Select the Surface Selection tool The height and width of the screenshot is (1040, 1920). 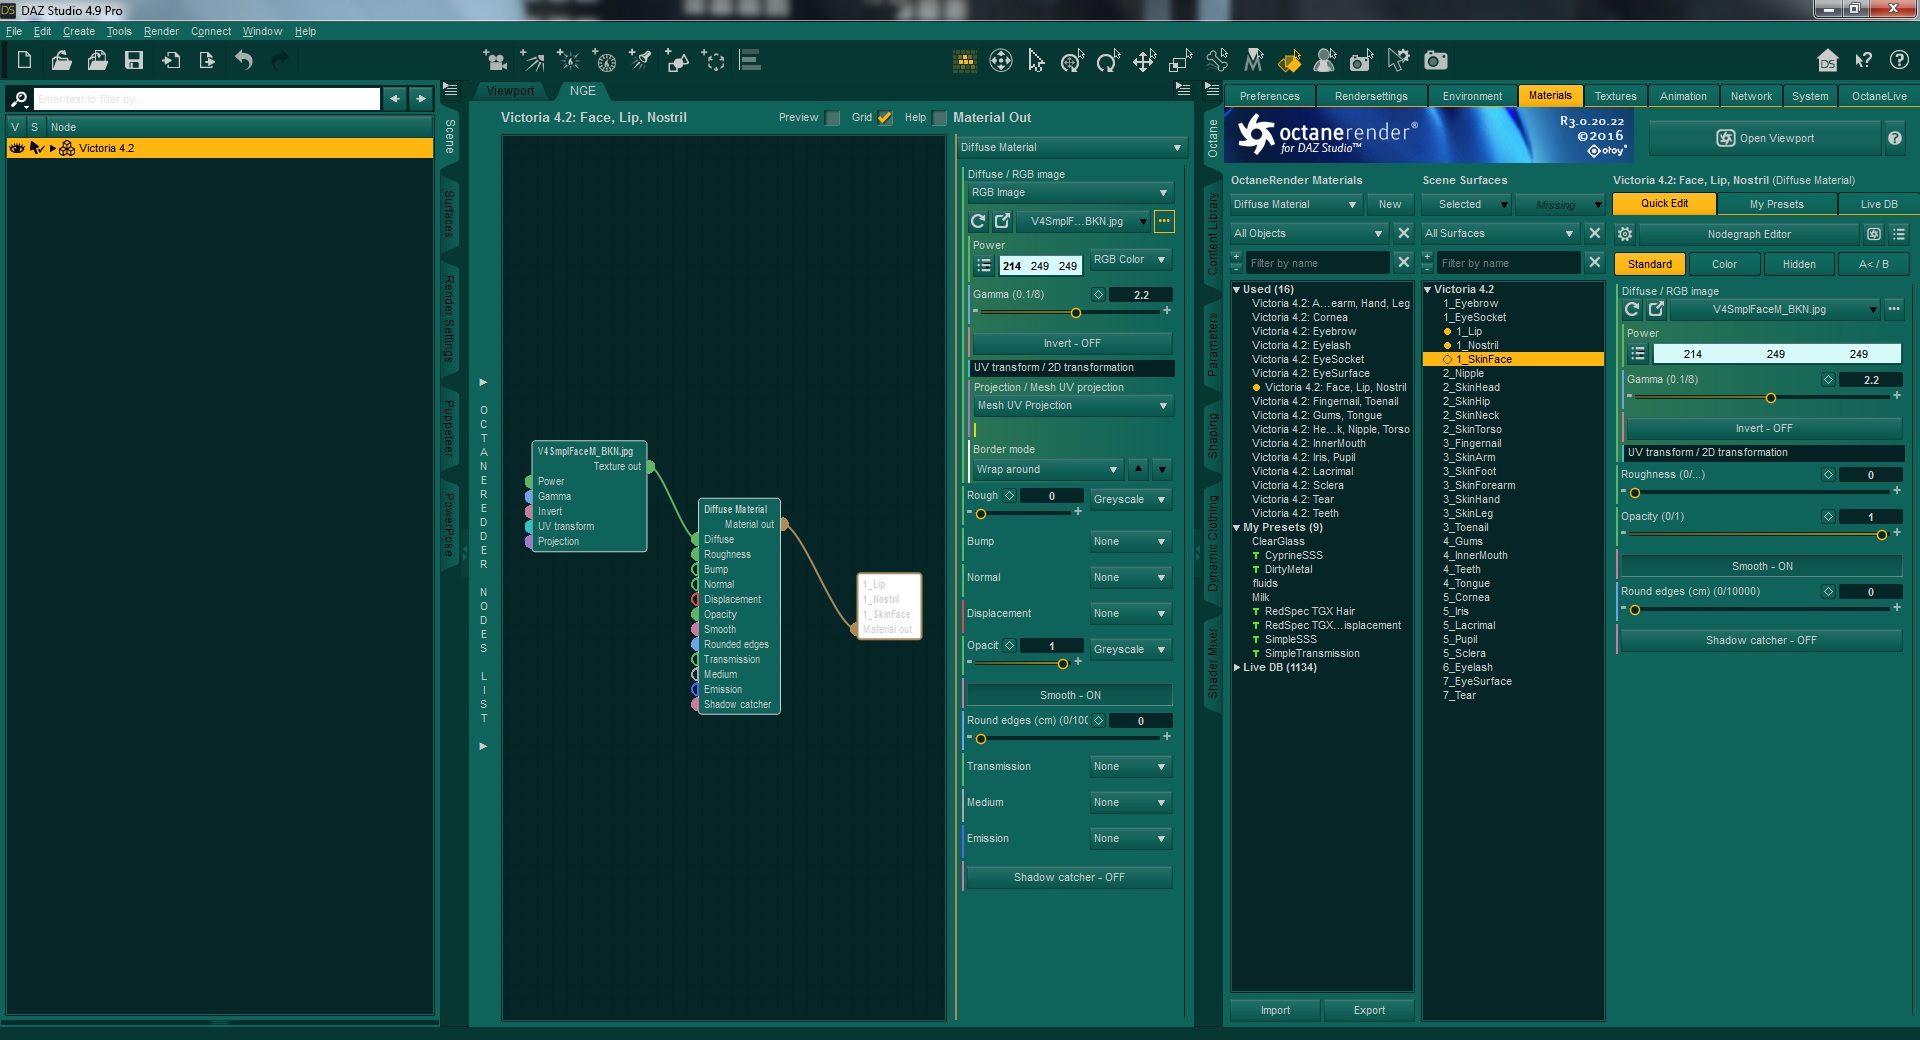[x=1289, y=61]
